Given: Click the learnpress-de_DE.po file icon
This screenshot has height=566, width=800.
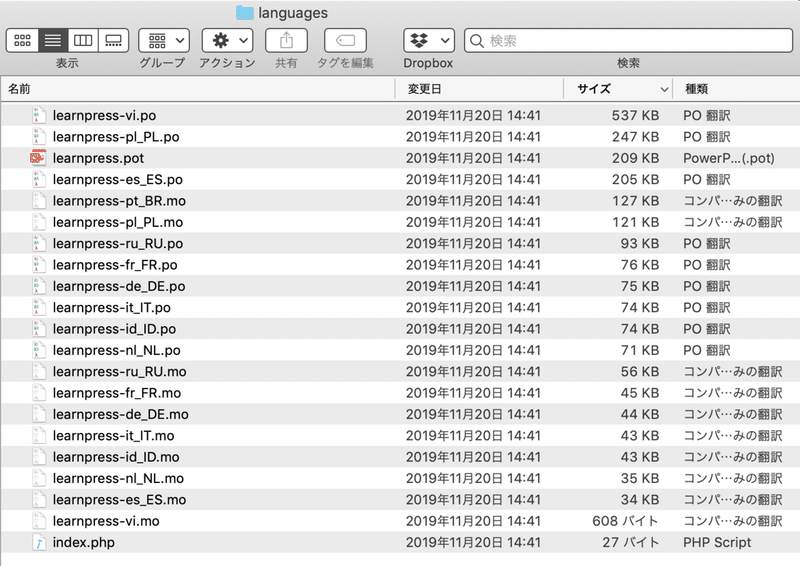Looking at the screenshot, I should click(39, 286).
